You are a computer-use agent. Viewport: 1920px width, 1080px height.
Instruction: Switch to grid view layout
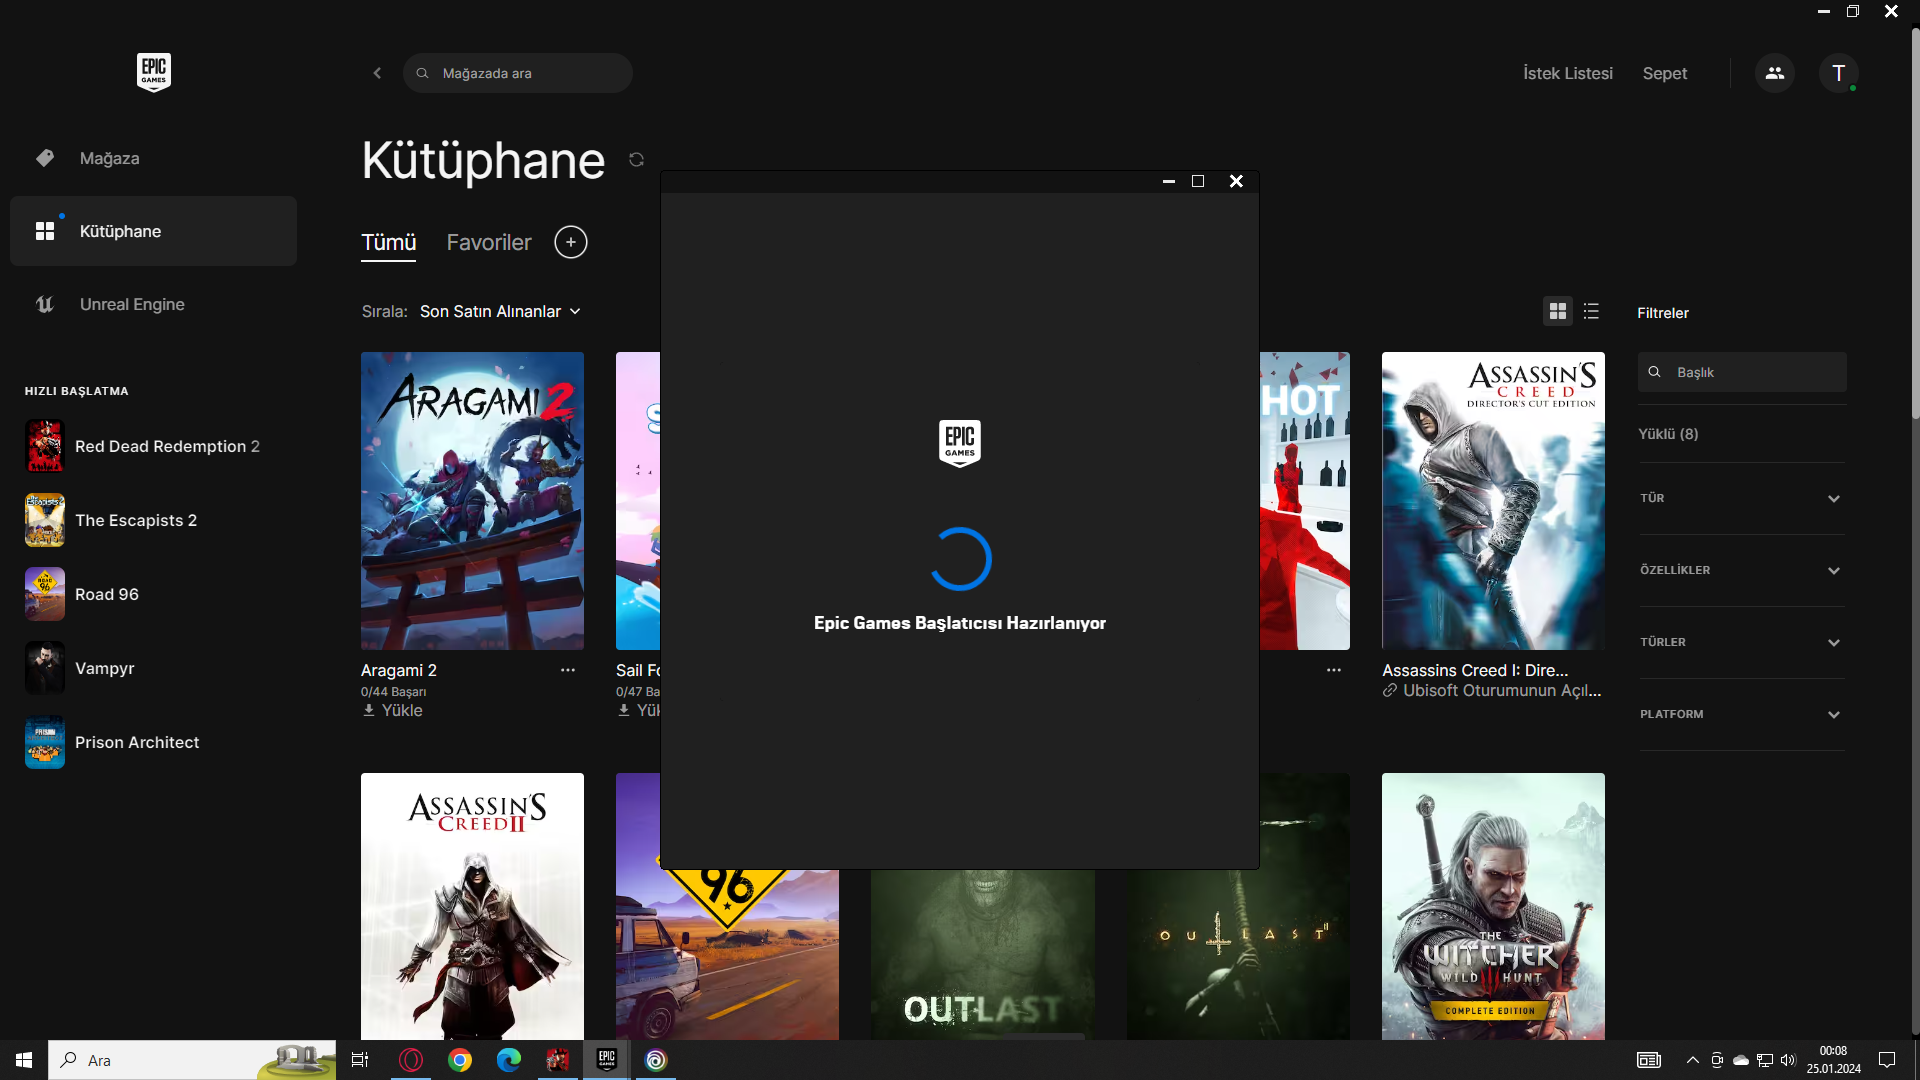point(1557,312)
